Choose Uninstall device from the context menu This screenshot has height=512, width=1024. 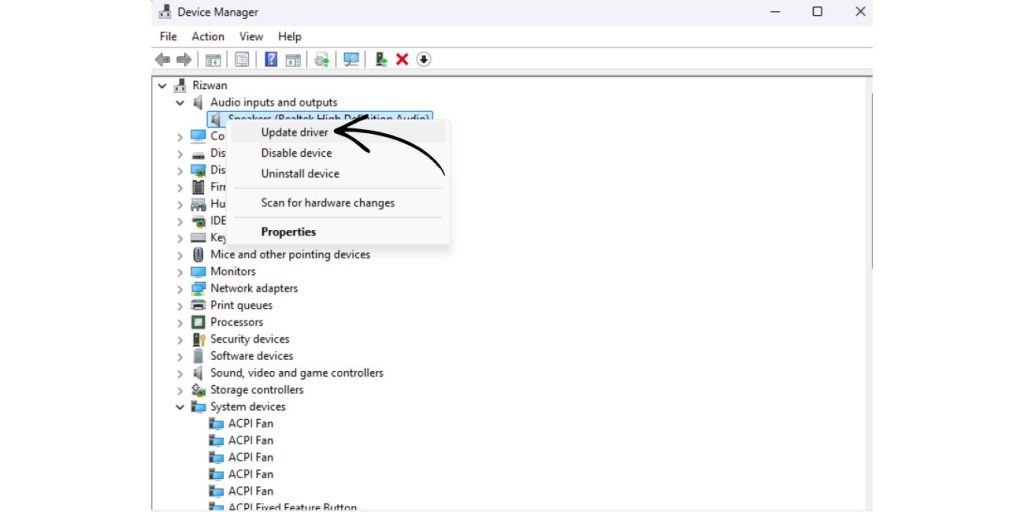[x=338, y=174]
